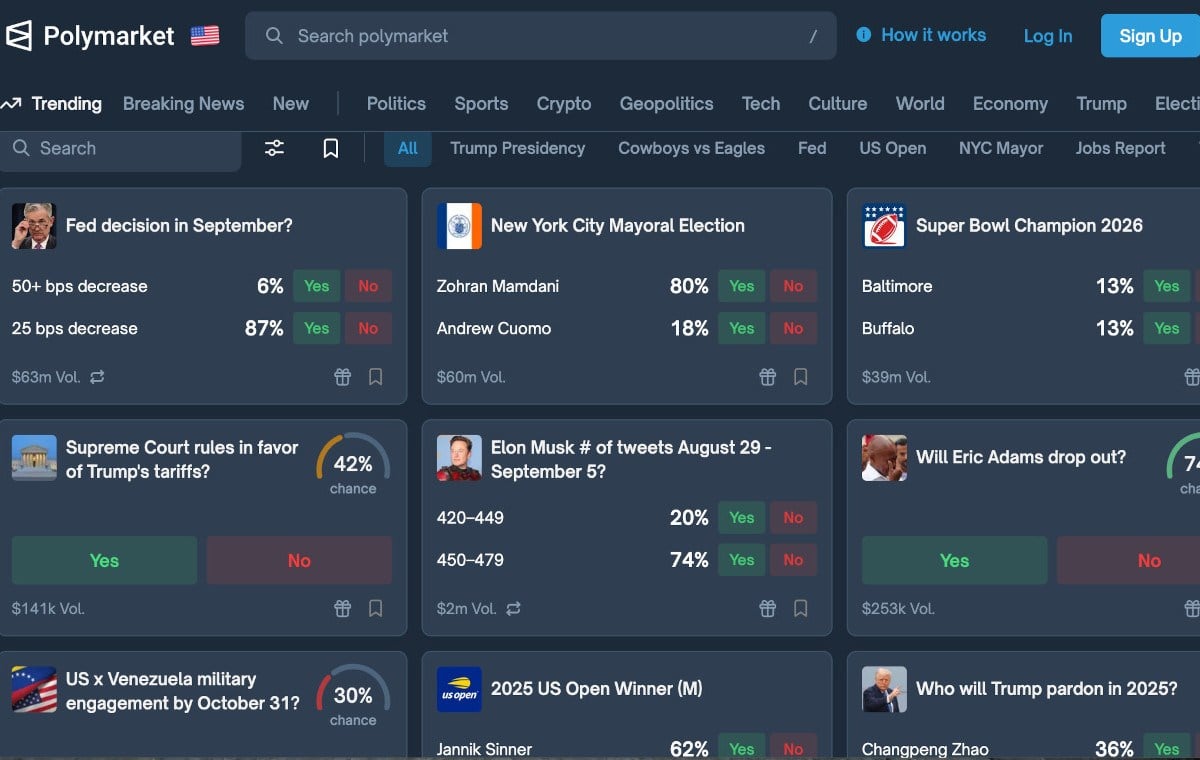Select the NYC Mayor filter chip
The width and height of the screenshot is (1200, 760).
[1001, 148]
